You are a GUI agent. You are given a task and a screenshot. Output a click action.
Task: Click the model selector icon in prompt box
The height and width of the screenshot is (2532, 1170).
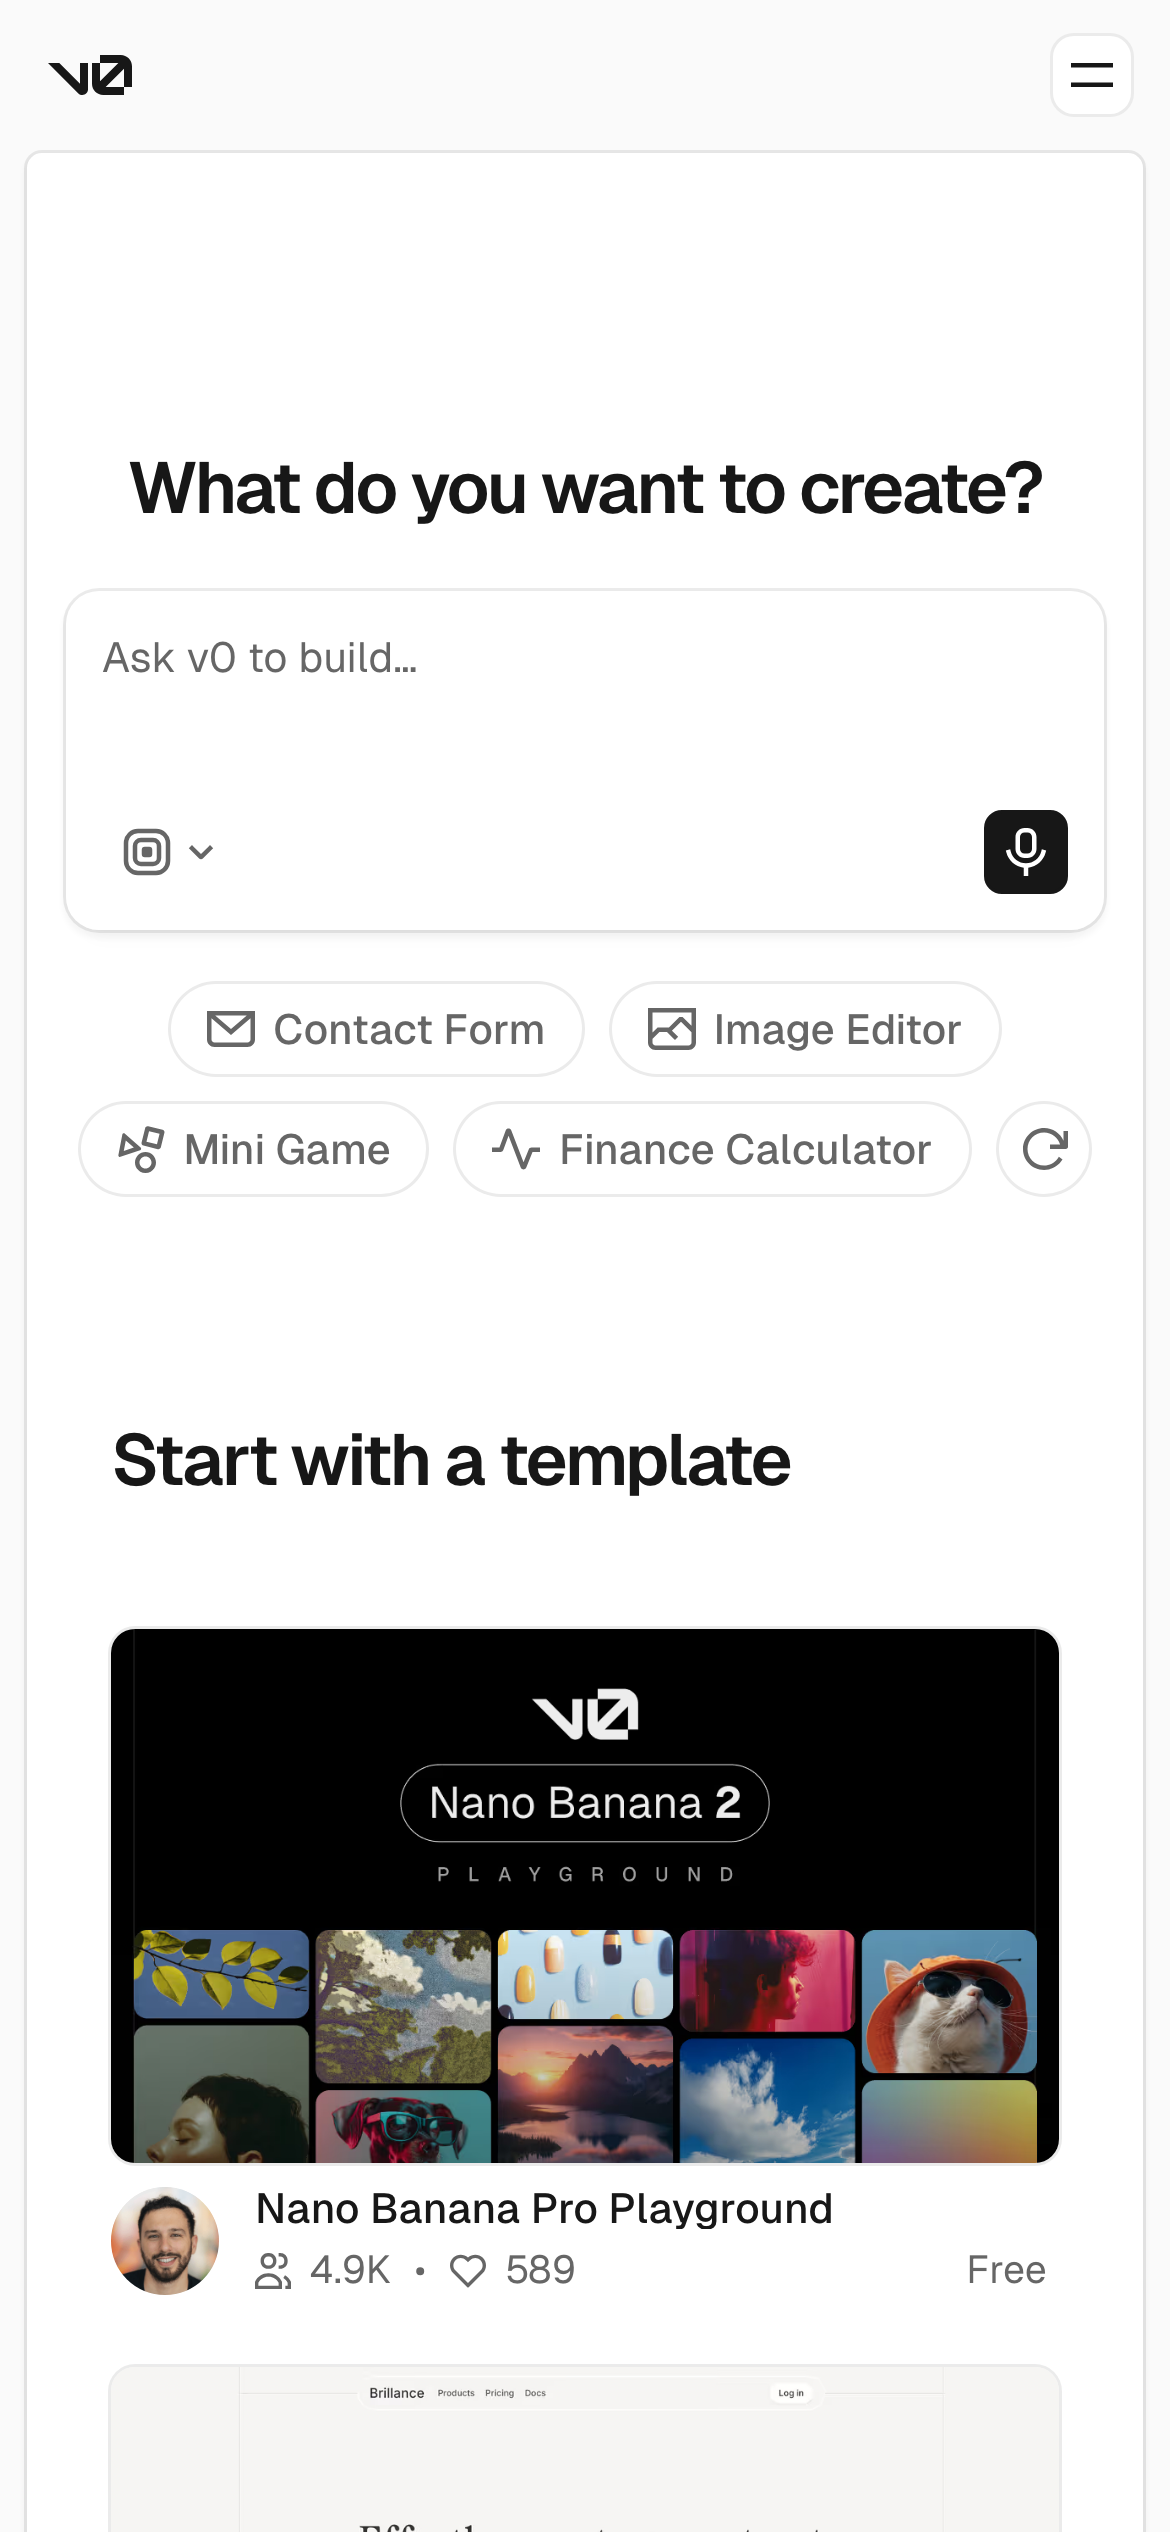(x=147, y=852)
